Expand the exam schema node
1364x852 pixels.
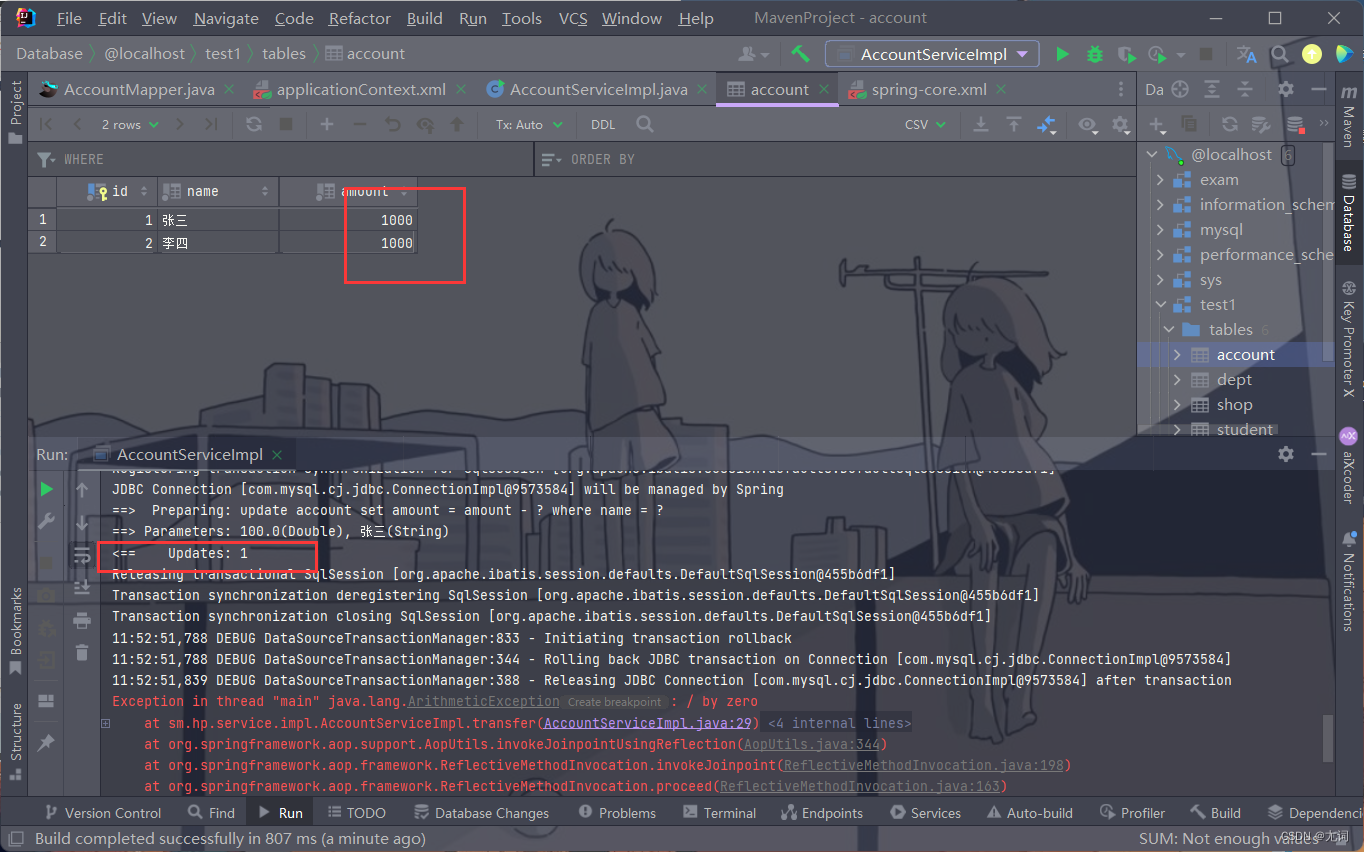coord(1160,180)
